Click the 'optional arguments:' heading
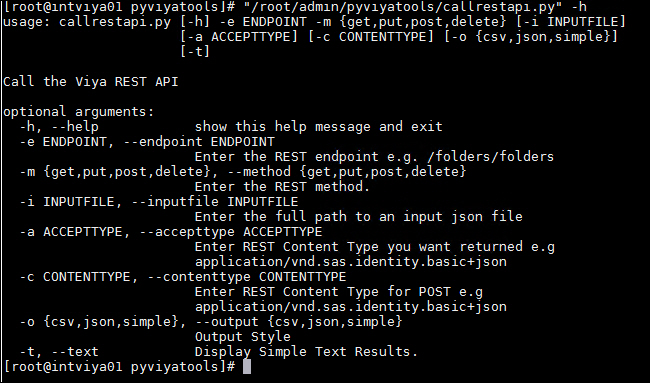 (79, 112)
